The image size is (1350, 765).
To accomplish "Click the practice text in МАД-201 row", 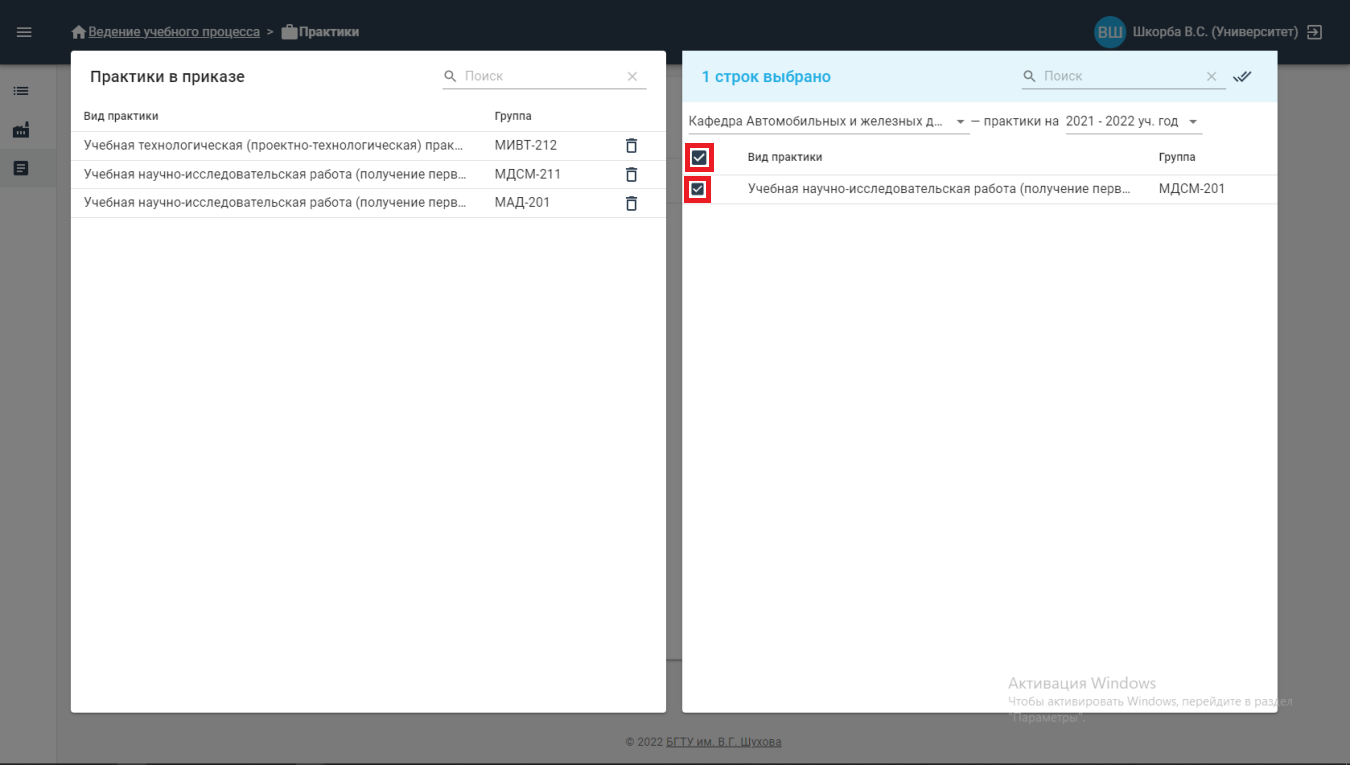I will point(274,203).
